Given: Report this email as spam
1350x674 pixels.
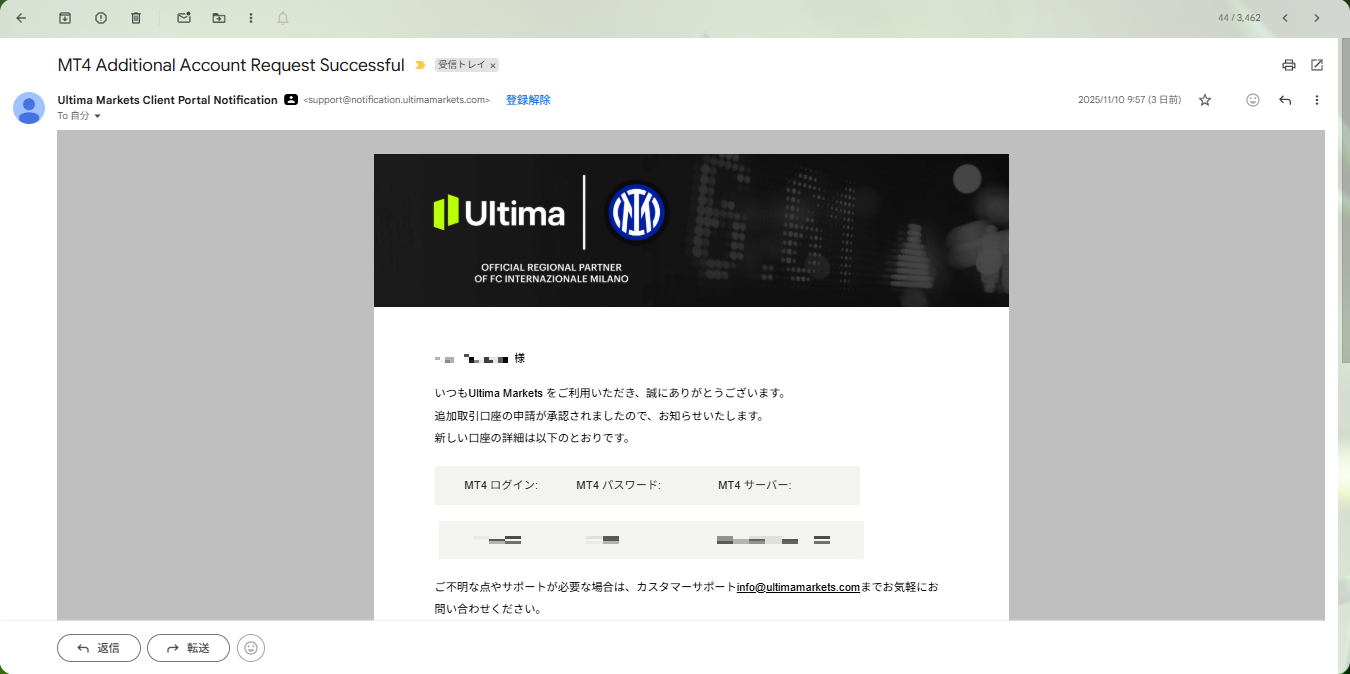Looking at the screenshot, I should pyautogui.click(x=101, y=18).
